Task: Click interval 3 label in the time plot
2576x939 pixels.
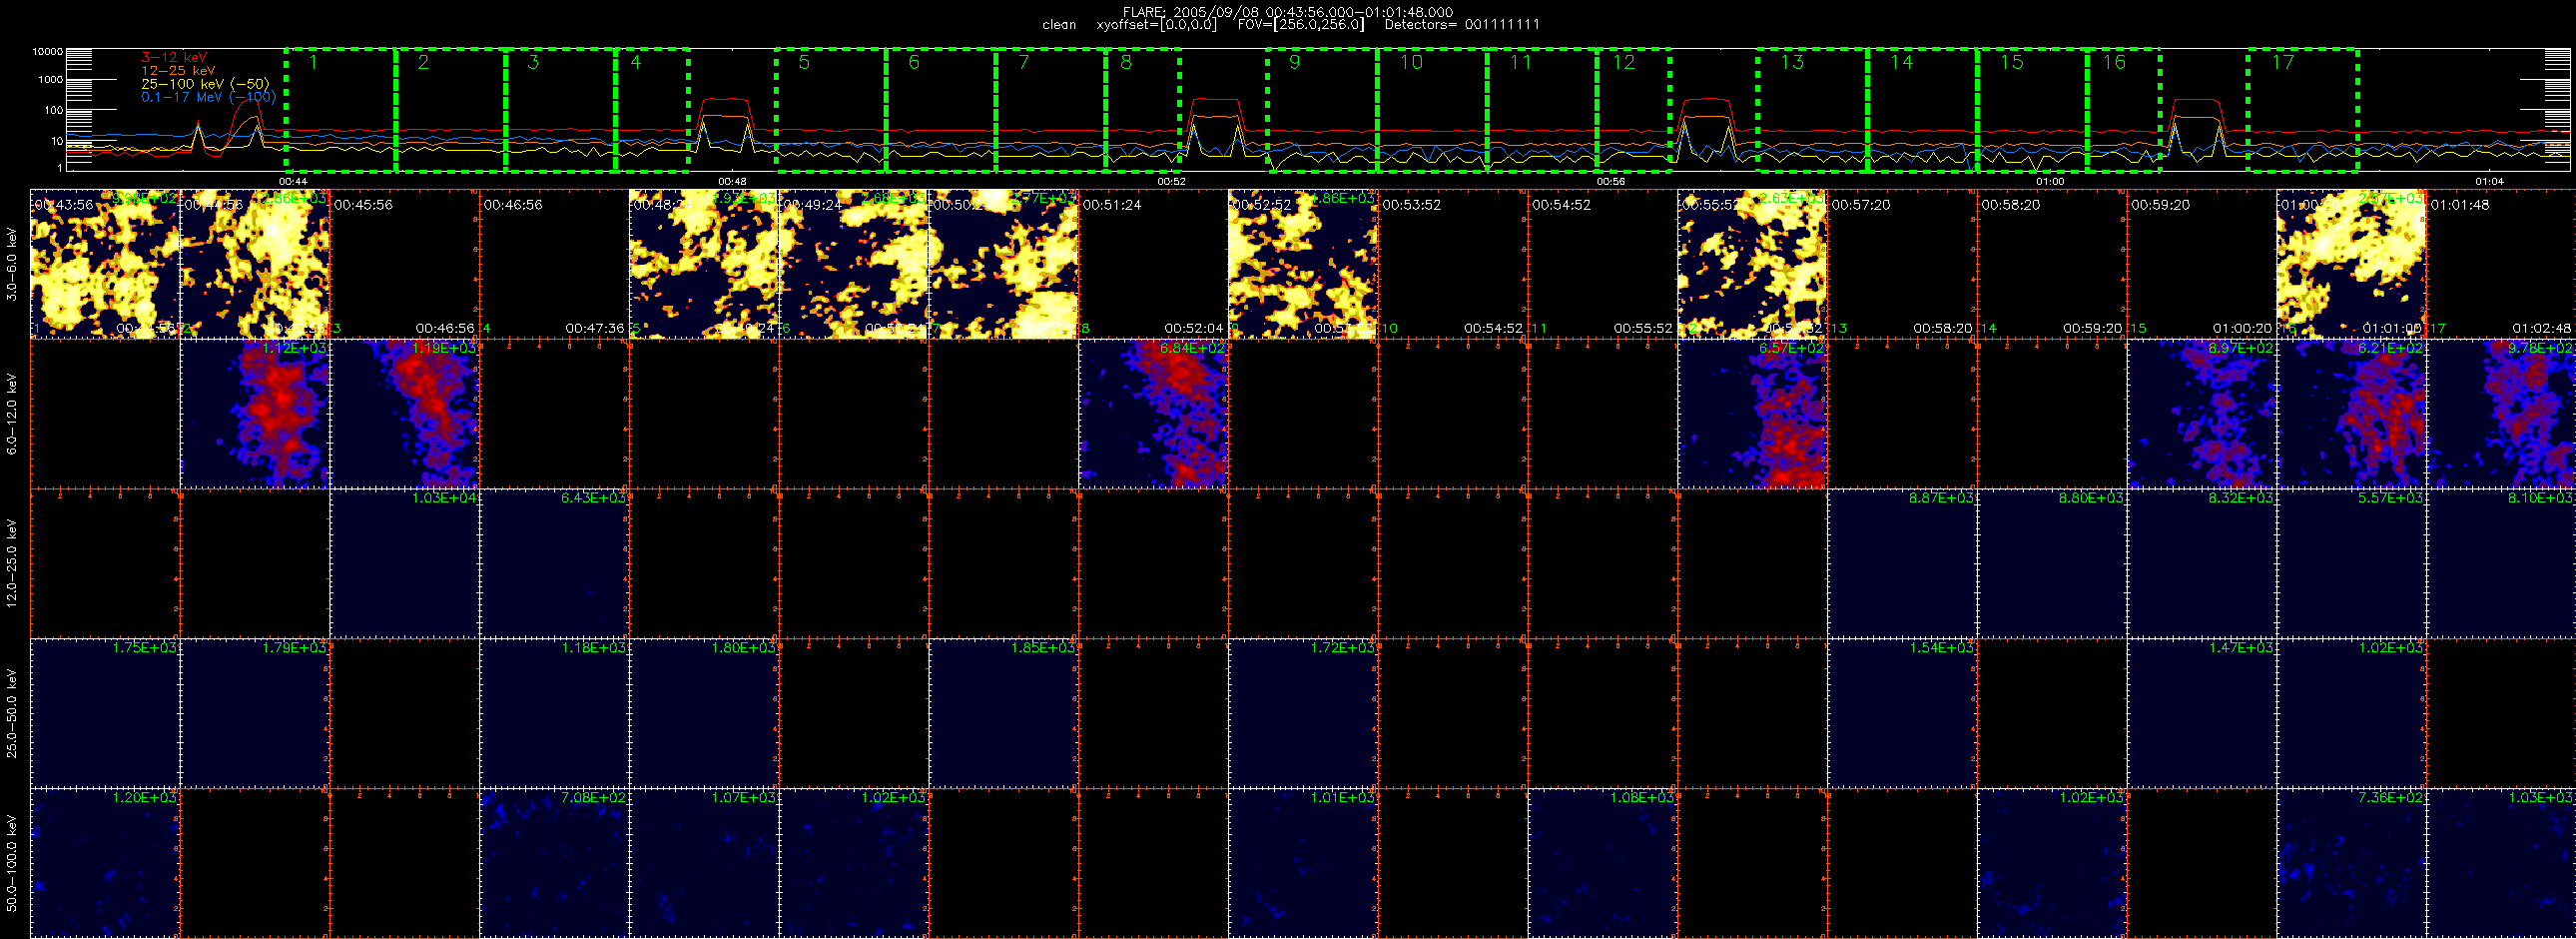Action: pos(533,63)
